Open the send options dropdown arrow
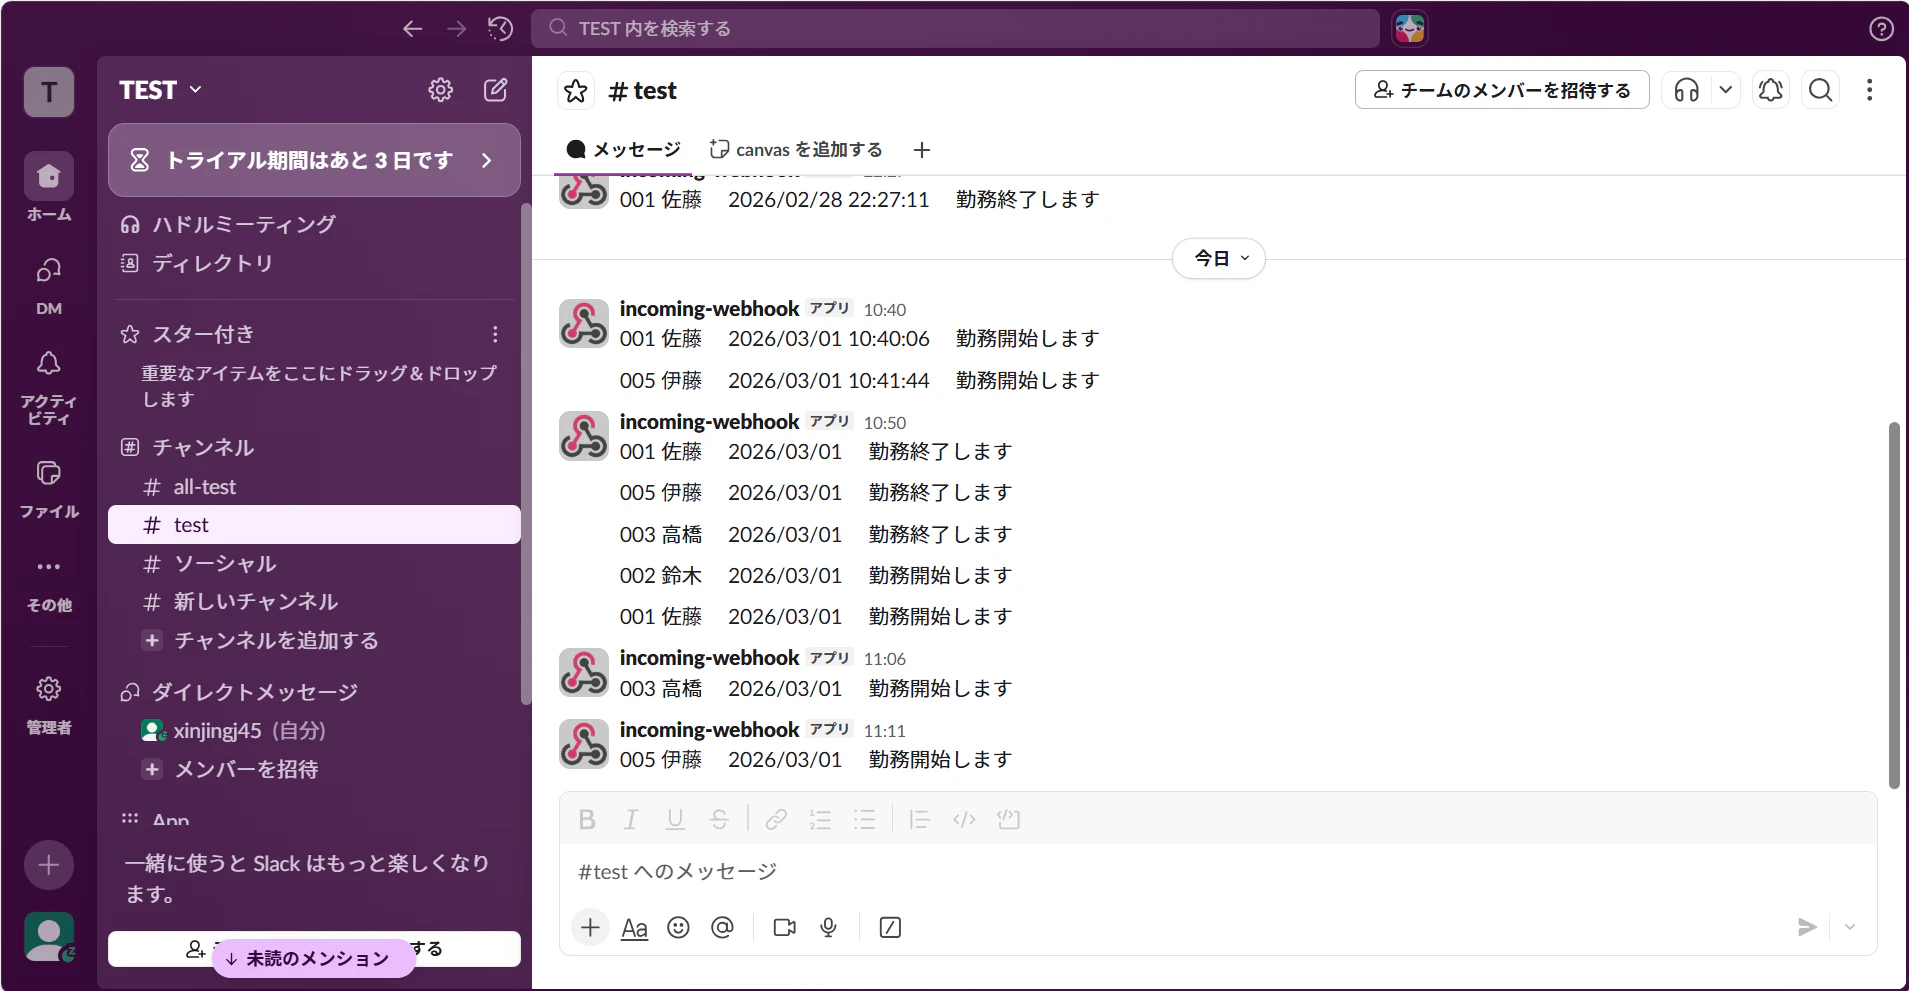The height and width of the screenshot is (991, 1909). [1850, 928]
